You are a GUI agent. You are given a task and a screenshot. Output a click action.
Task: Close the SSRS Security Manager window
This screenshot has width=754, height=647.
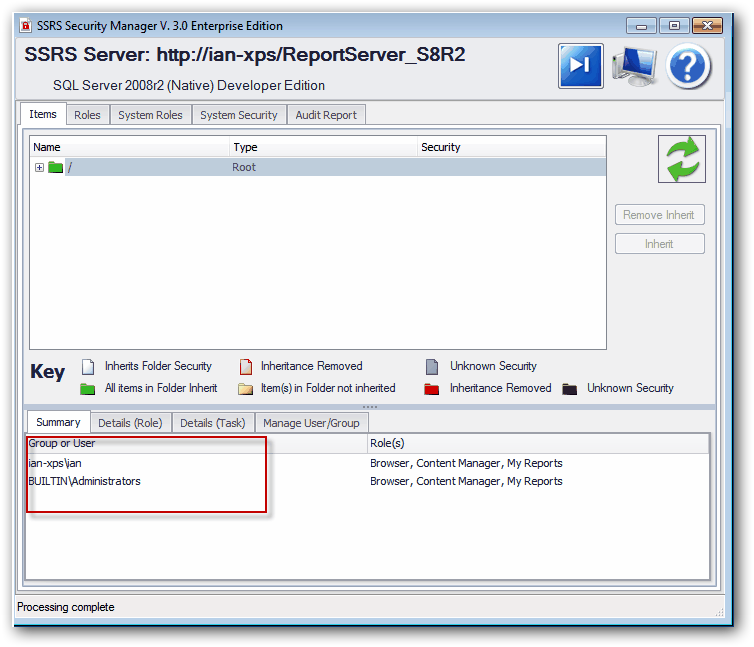(707, 26)
